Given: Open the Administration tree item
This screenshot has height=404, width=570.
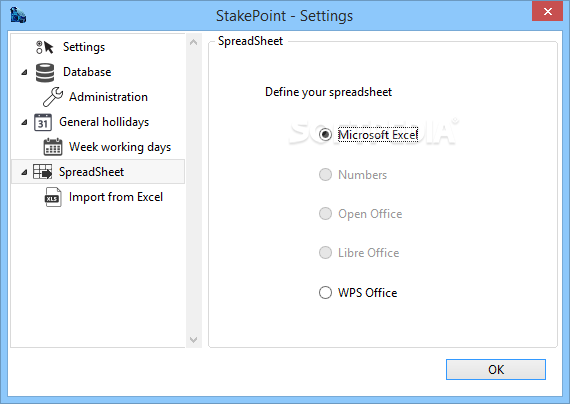Looking at the screenshot, I should (108, 97).
